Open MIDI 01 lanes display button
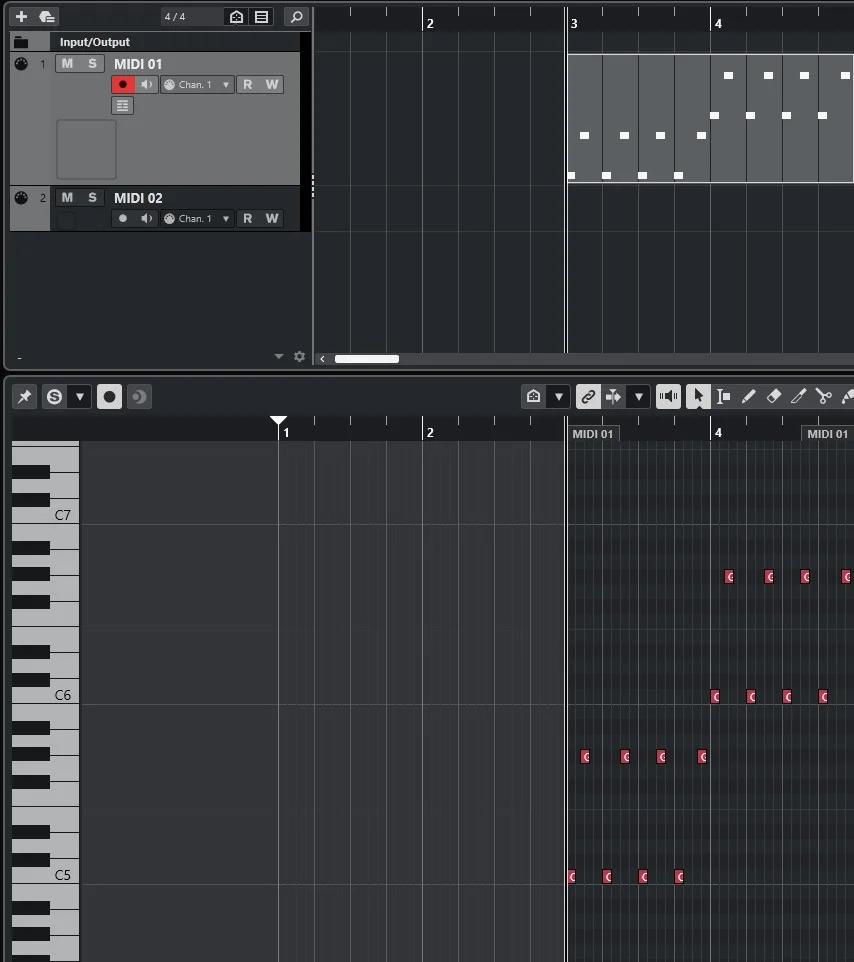This screenshot has height=962, width=854. 123,106
